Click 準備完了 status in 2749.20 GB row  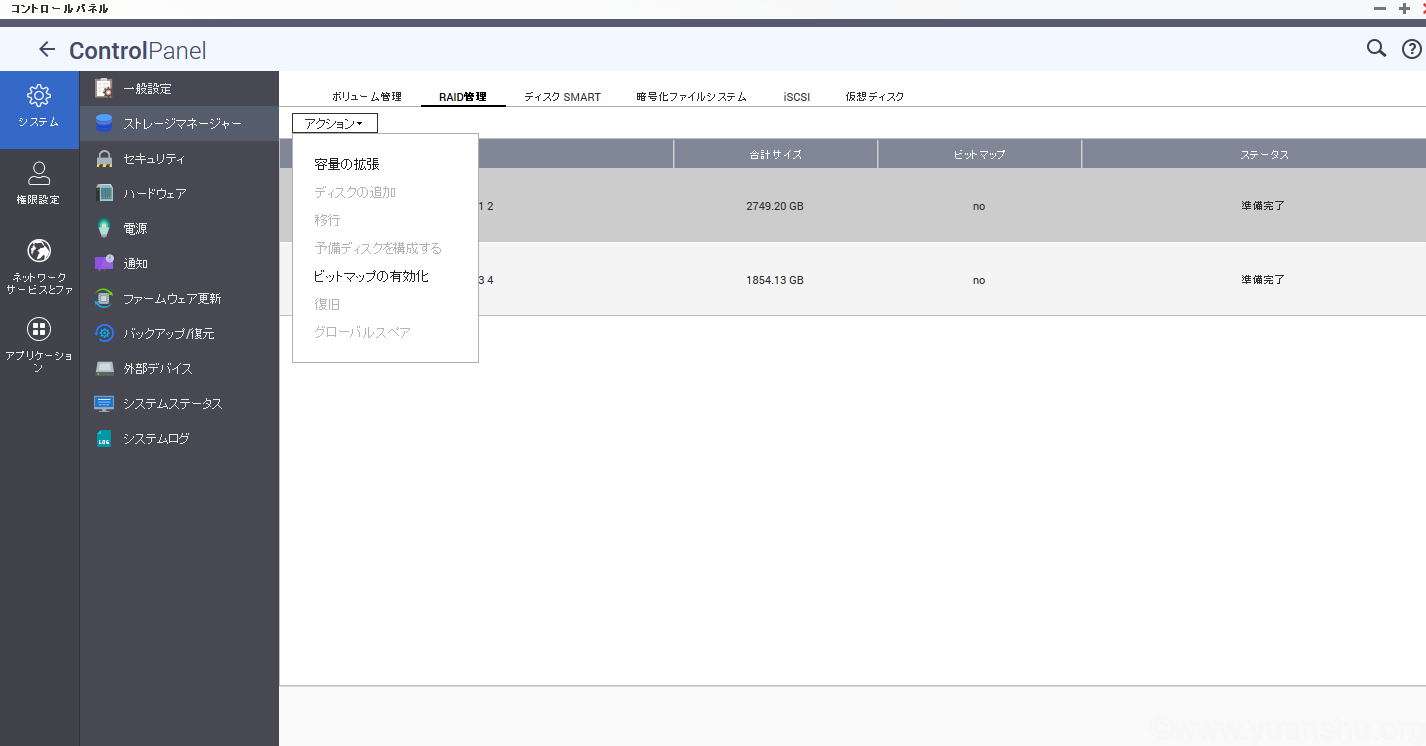click(x=1263, y=206)
